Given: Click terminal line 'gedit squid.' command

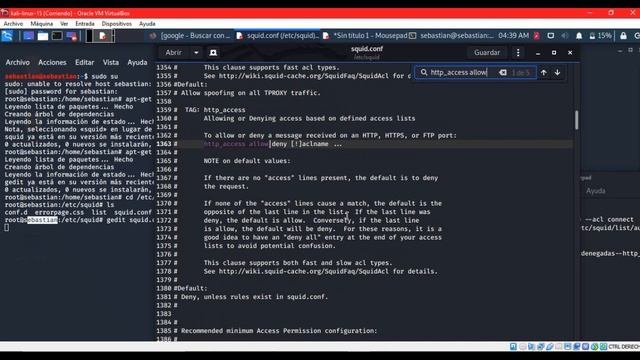Looking at the screenshot, I should click(x=129, y=220).
